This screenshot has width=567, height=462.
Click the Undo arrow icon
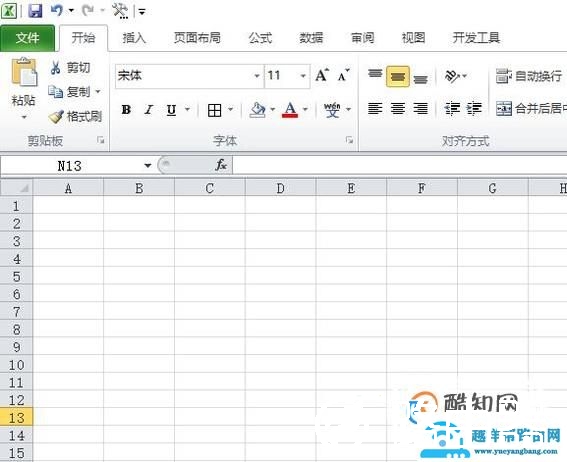[57, 10]
